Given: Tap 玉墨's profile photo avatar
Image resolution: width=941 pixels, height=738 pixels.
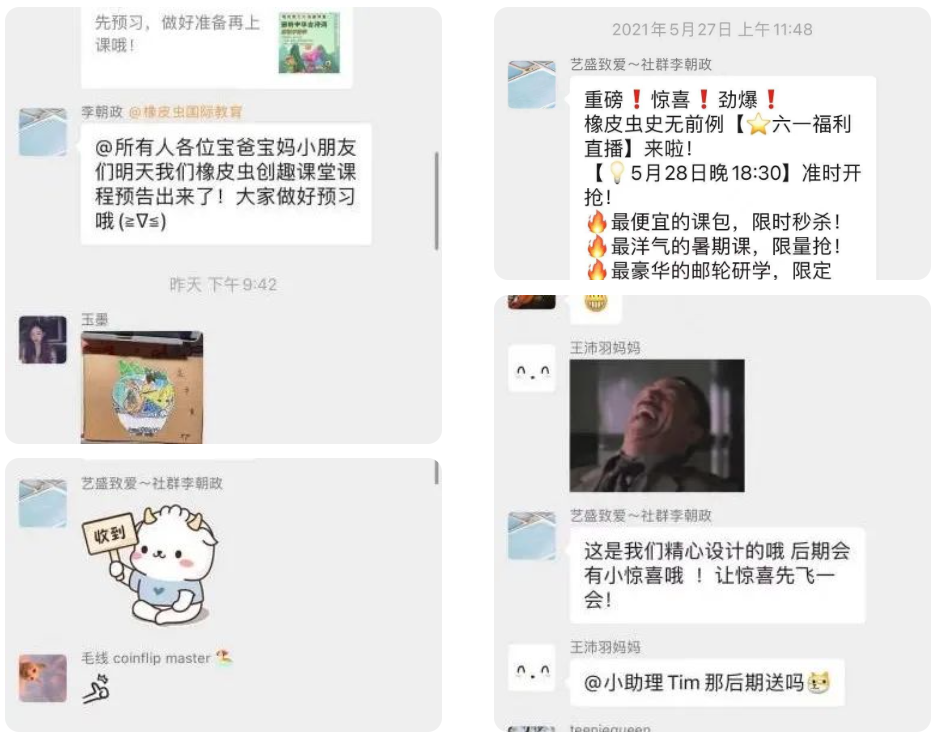Looking at the screenshot, I should [43, 340].
